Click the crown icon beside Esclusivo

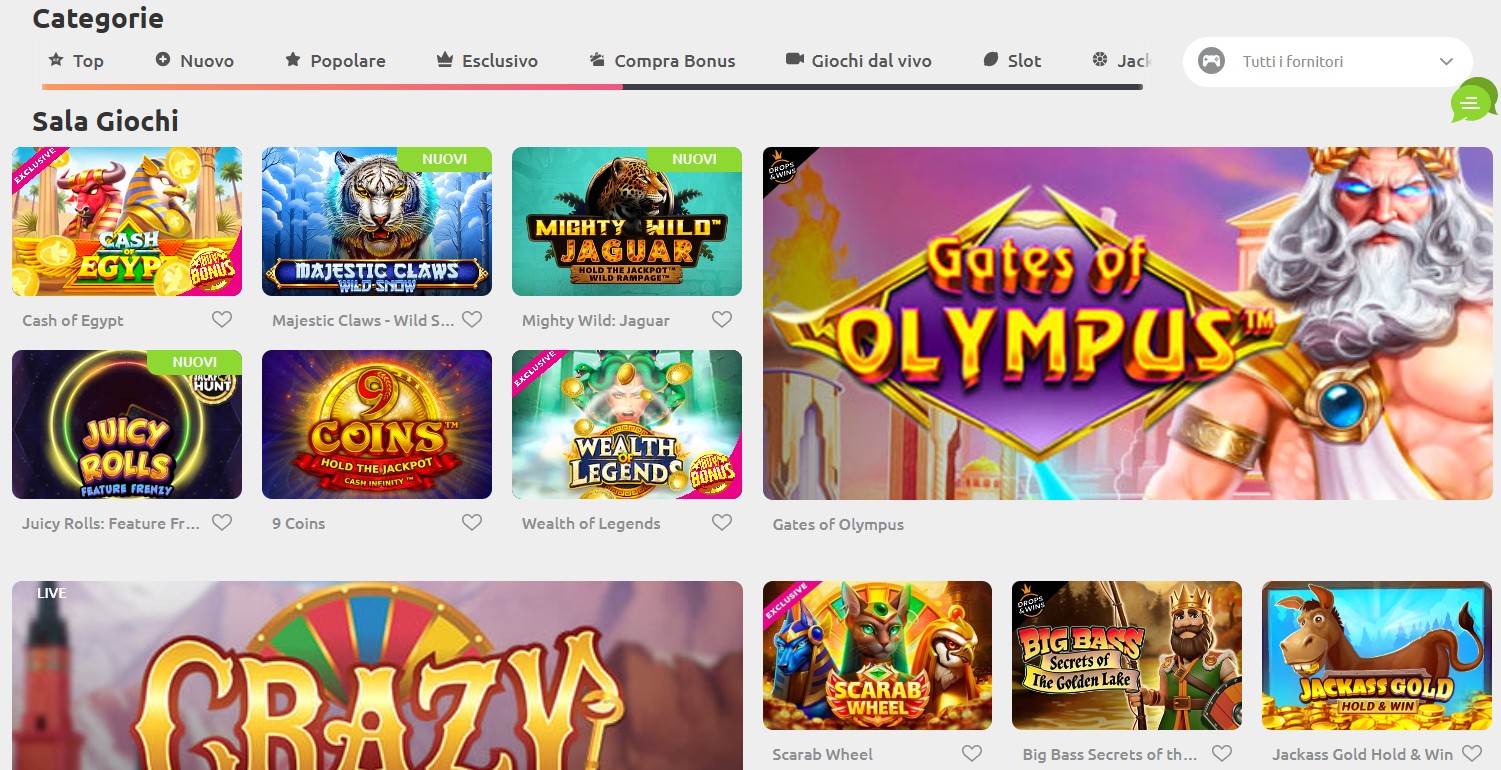coord(445,60)
